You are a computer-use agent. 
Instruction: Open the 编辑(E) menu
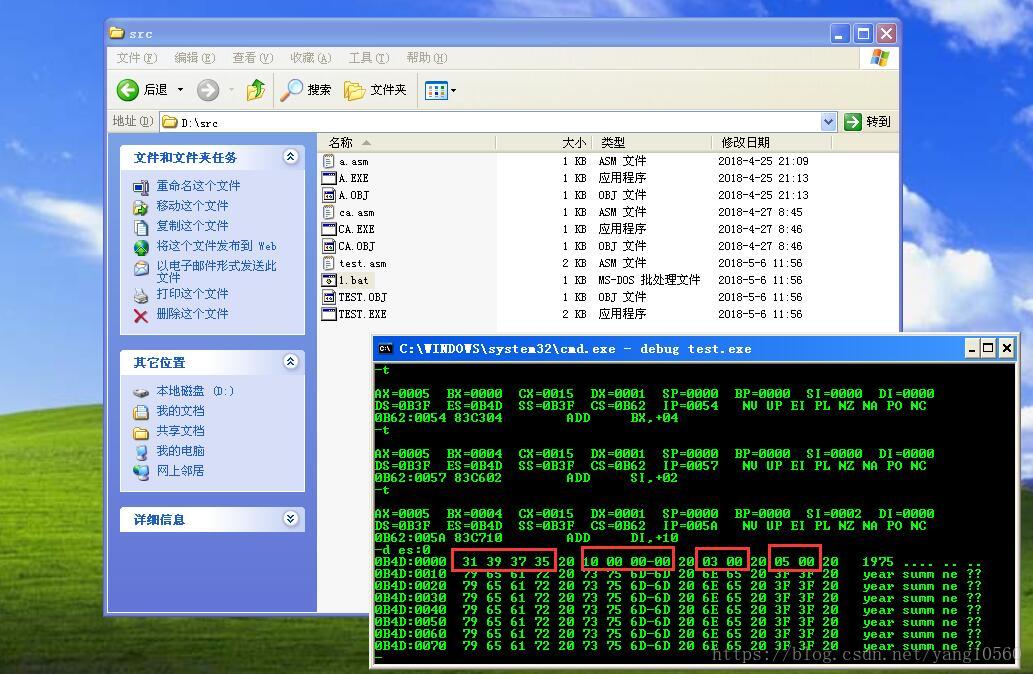coord(194,58)
